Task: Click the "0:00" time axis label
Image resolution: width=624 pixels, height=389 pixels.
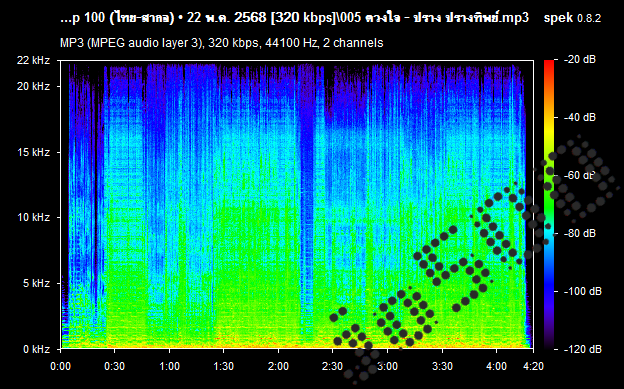Action: pyautogui.click(x=60, y=366)
